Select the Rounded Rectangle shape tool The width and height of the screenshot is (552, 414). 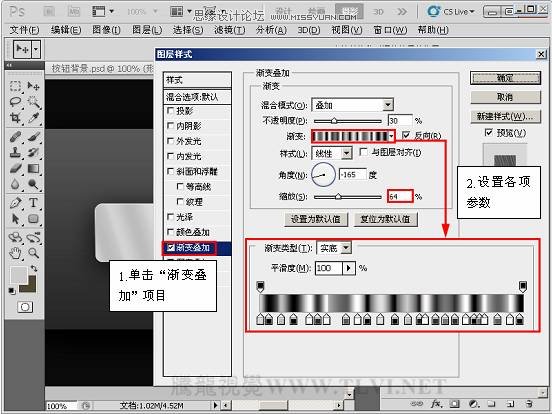33,219
